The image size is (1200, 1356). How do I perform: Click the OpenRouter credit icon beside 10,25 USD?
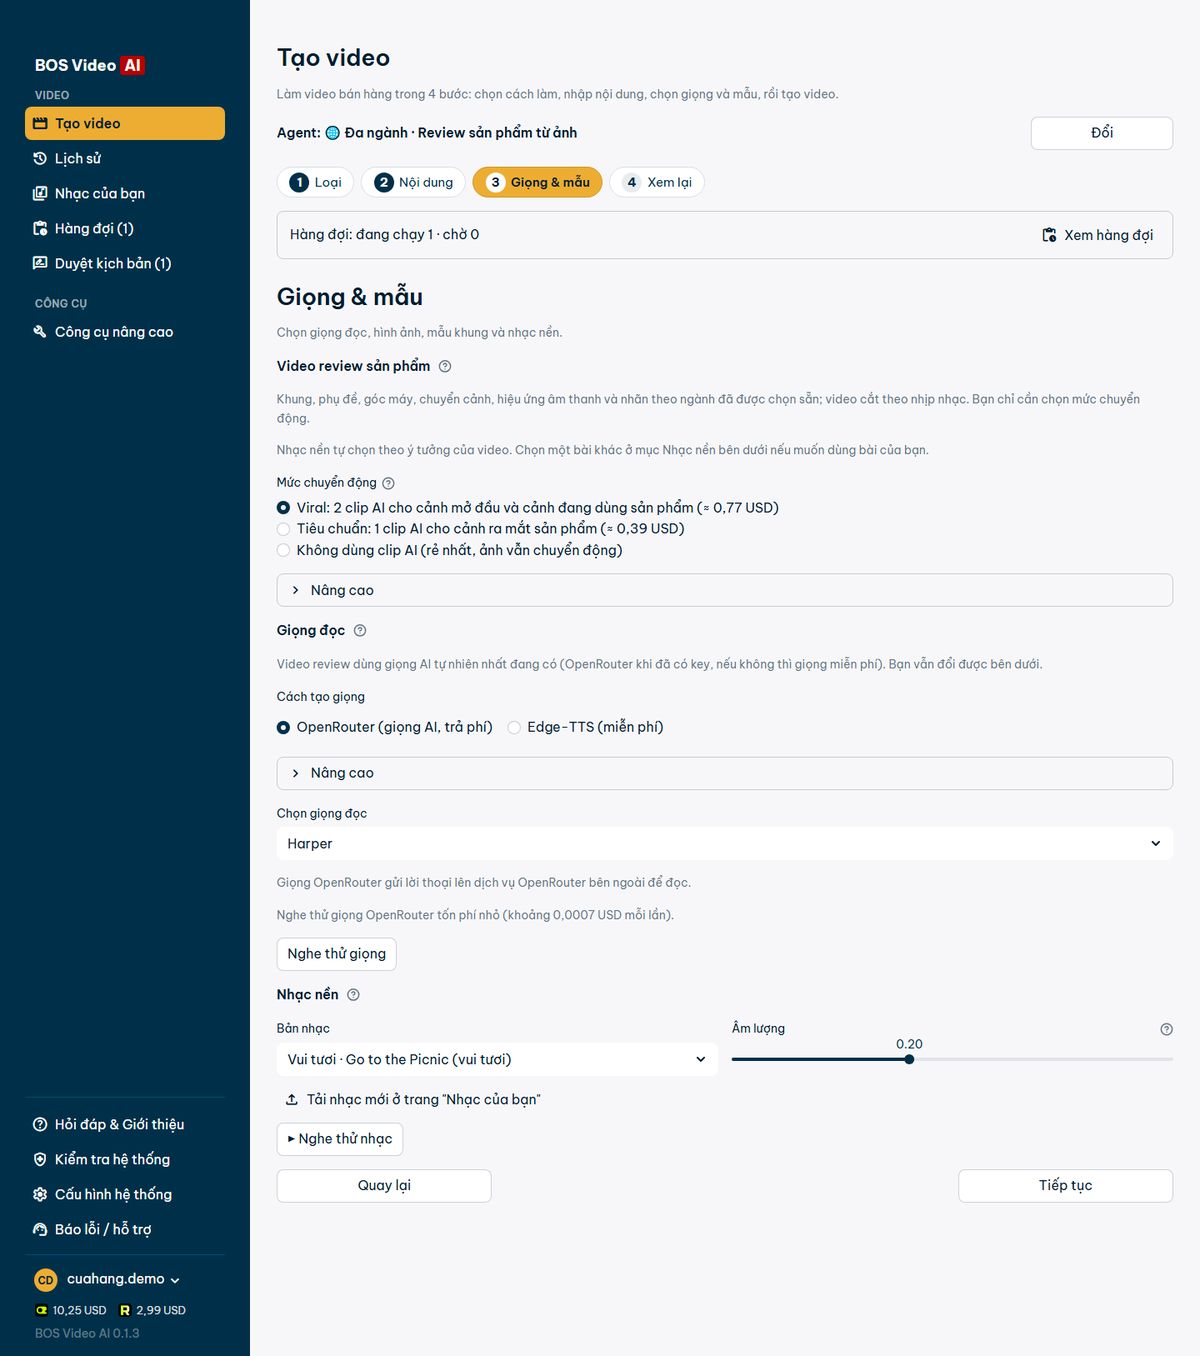pyautogui.click(x=41, y=1310)
